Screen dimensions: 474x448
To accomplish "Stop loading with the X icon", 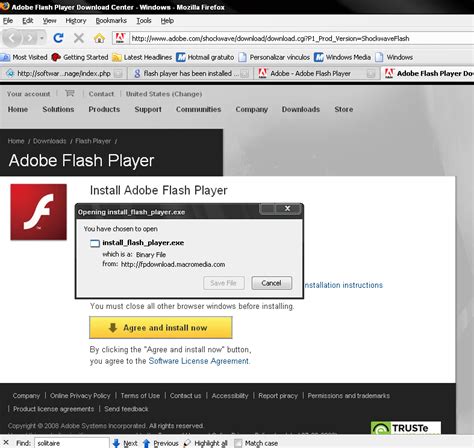I will tap(79, 38).
